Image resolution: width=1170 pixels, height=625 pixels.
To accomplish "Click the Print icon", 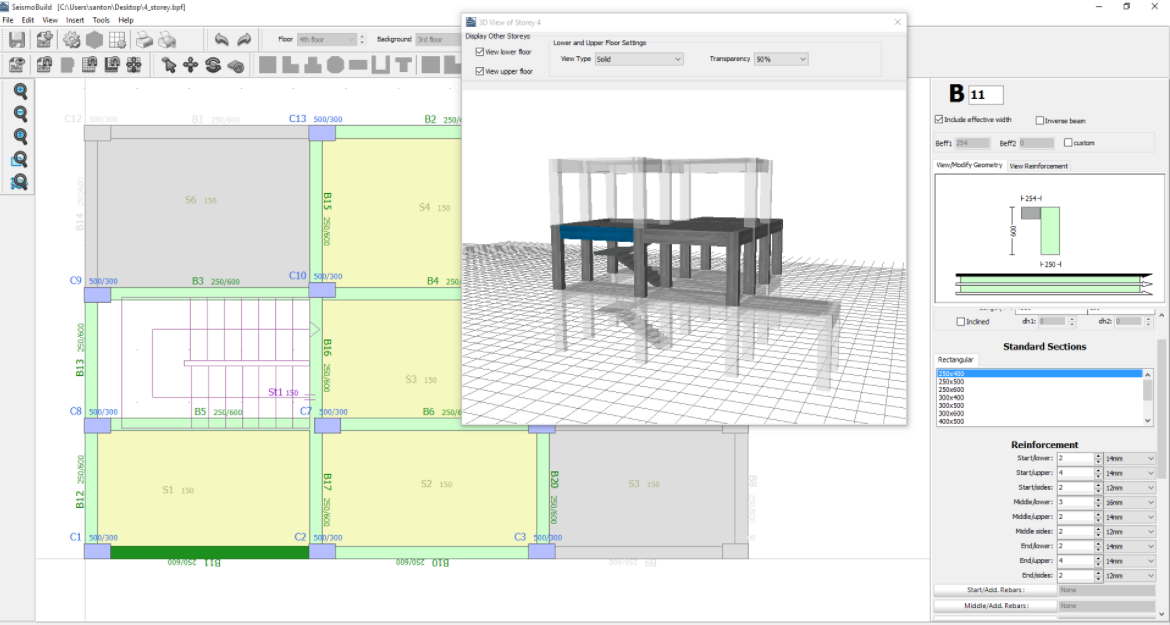I will (144, 40).
